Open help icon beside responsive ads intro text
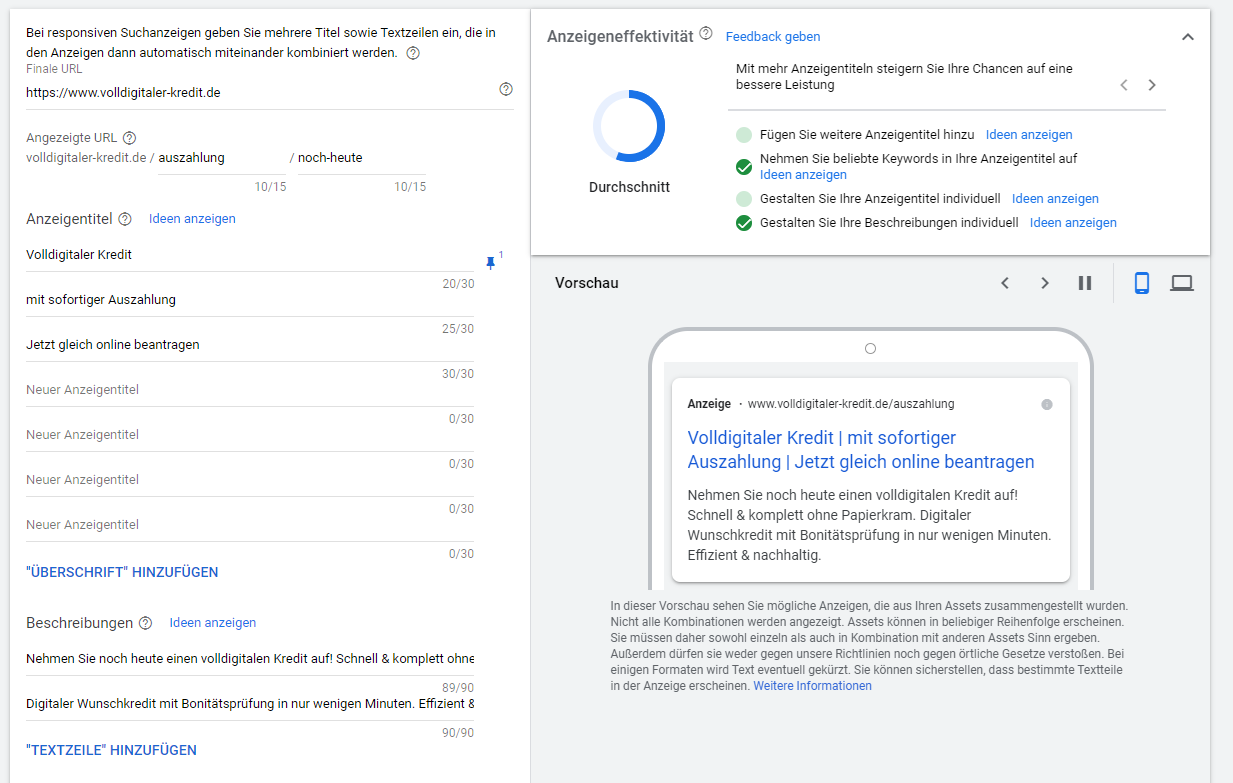 coord(413,53)
